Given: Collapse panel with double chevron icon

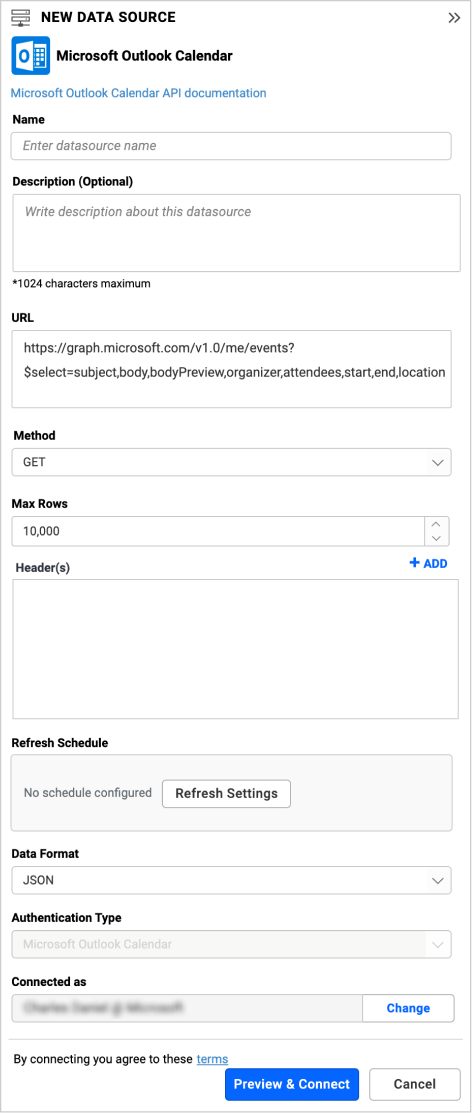Looking at the screenshot, I should coord(454,18).
